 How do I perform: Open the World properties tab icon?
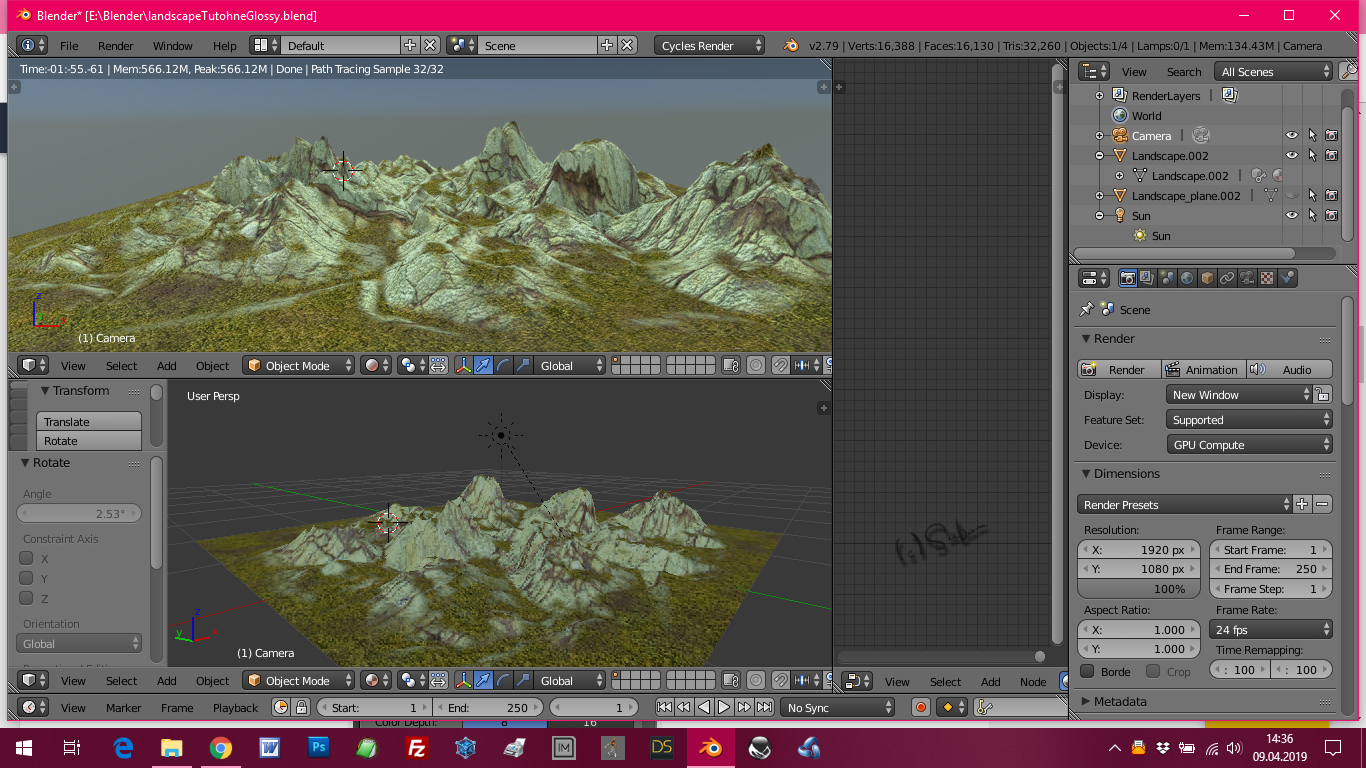1187,278
